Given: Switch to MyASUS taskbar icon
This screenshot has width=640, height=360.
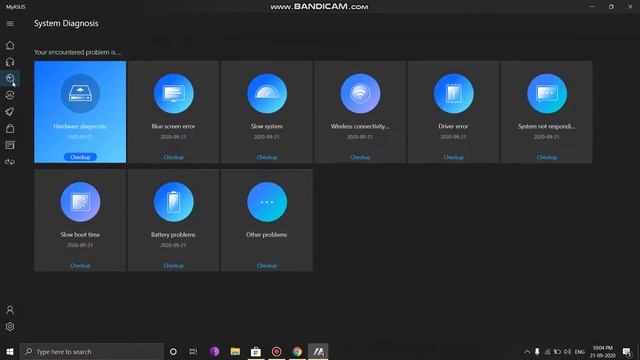Looking at the screenshot, I should tap(318, 351).
